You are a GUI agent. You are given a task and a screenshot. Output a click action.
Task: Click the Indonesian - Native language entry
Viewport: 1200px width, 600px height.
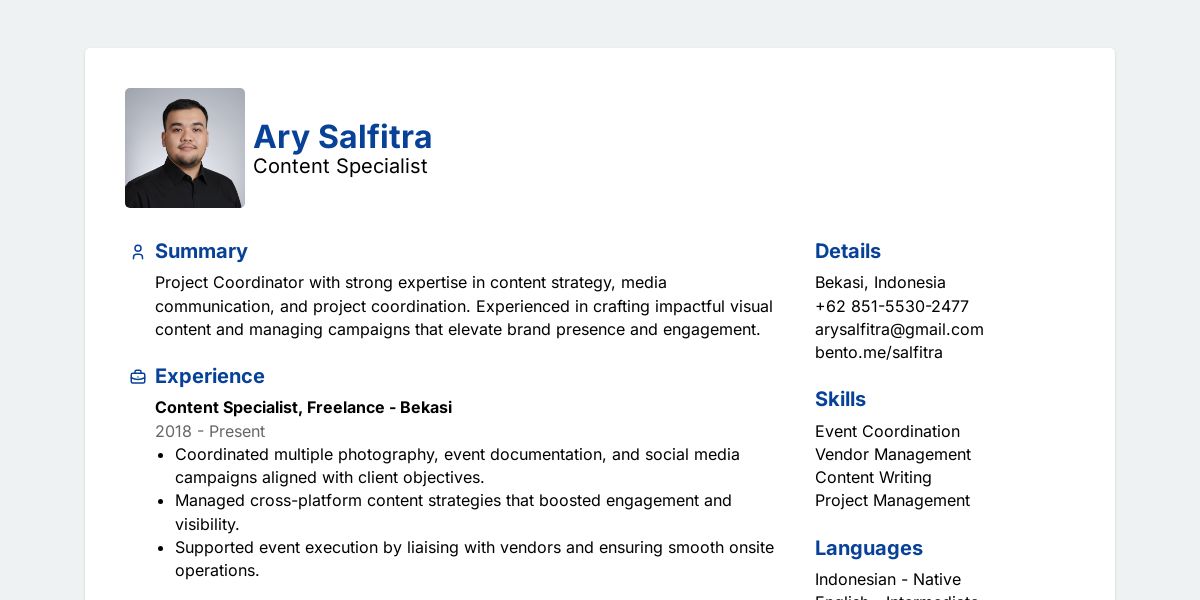pyautogui.click(x=888, y=579)
